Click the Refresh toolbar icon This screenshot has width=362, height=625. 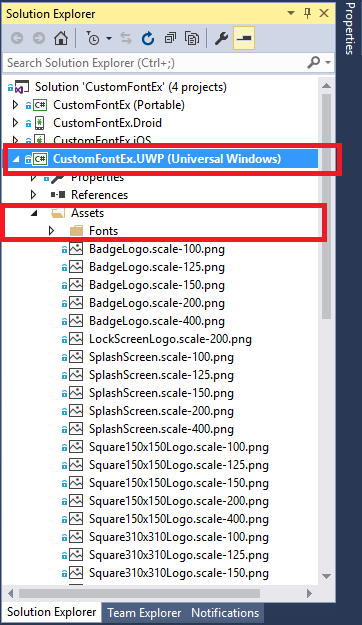(148, 38)
